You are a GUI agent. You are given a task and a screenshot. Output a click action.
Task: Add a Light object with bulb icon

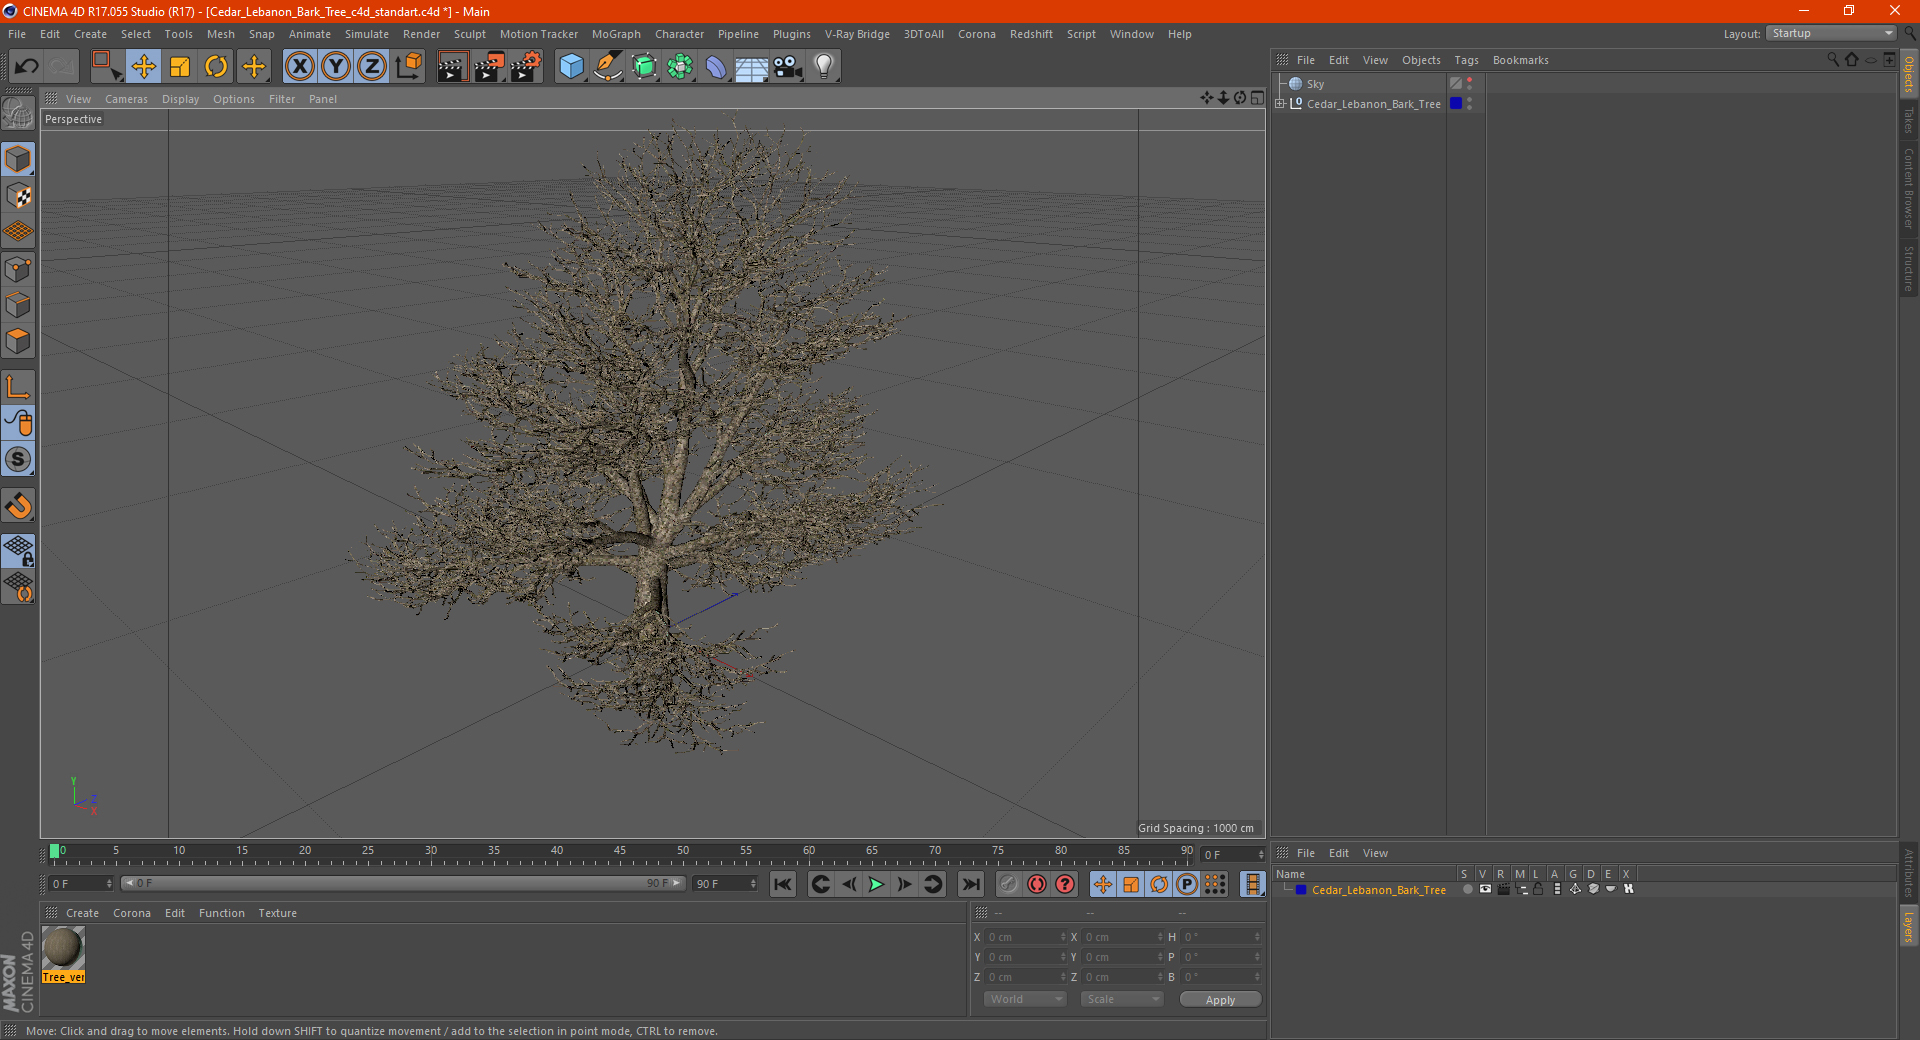823,67
